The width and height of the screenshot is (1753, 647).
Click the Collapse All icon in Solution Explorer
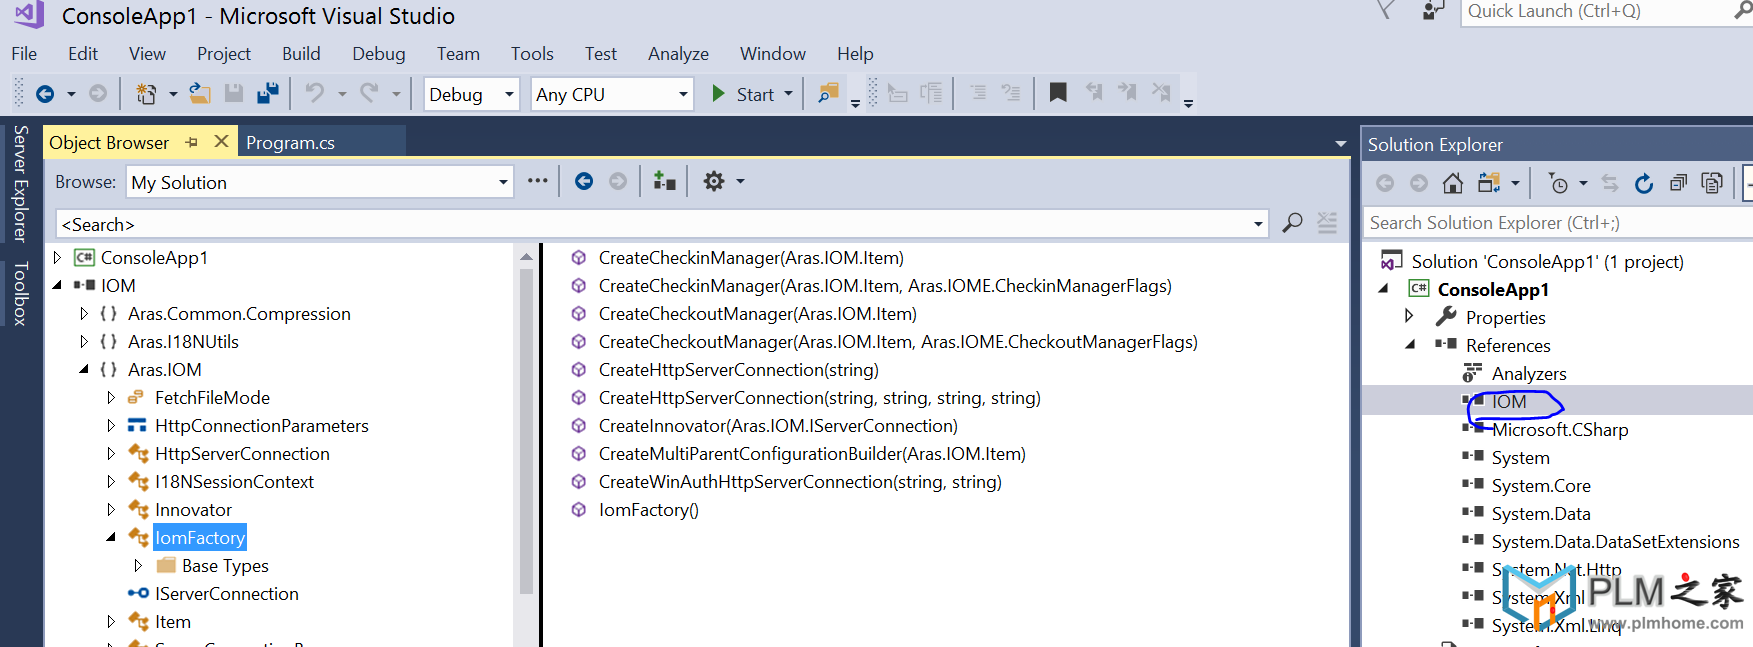[1678, 183]
